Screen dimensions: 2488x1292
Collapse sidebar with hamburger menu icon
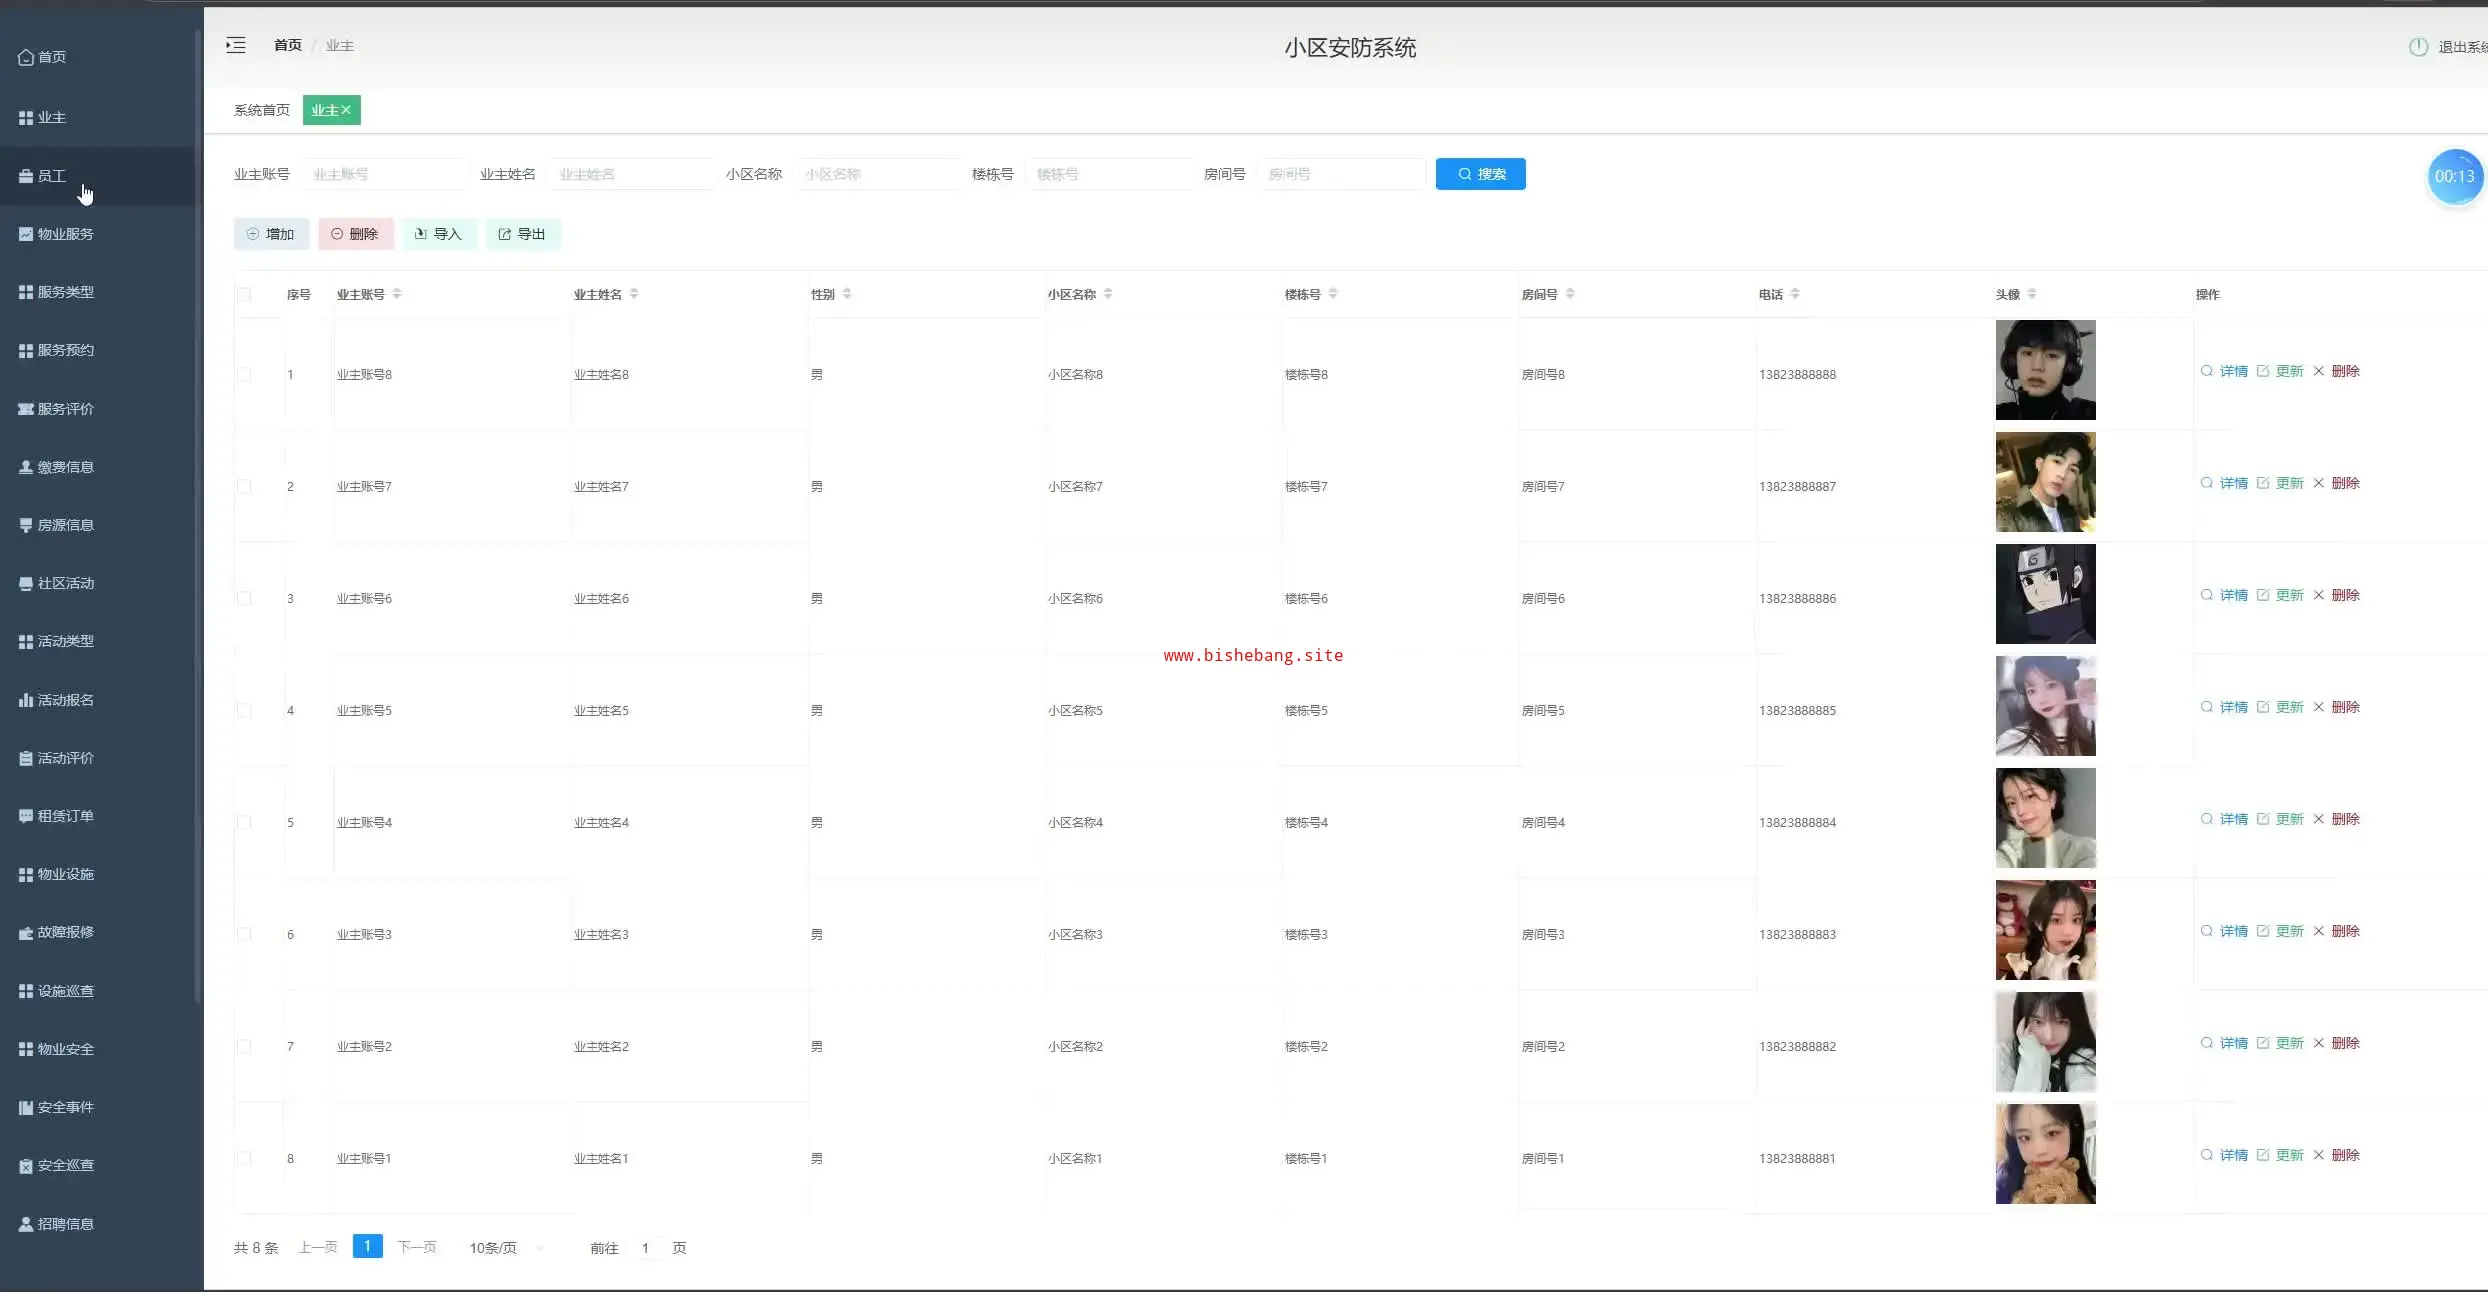(236, 45)
